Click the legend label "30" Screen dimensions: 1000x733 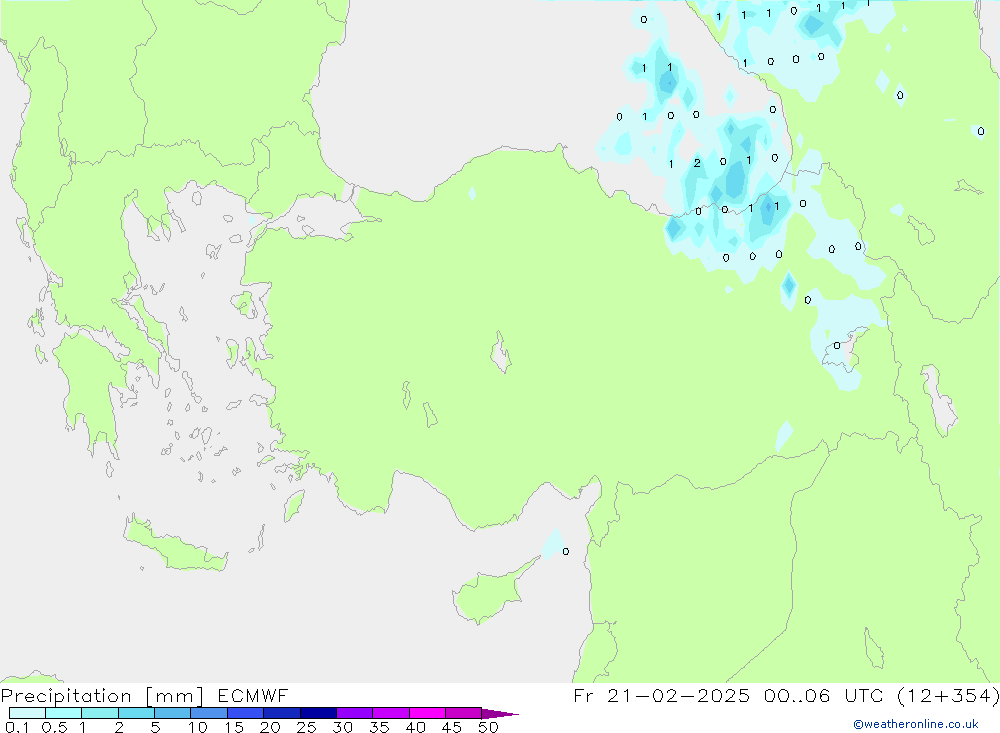(x=342, y=727)
